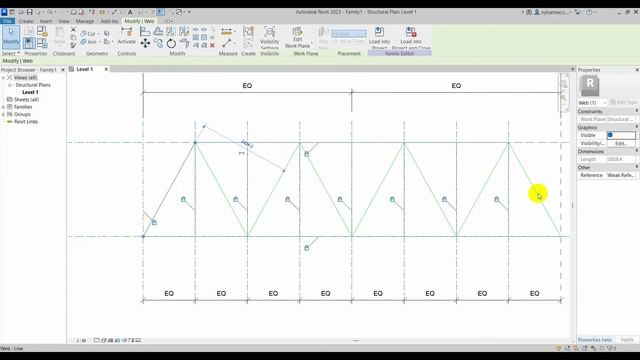This screenshot has height=360, width=640.
Task: Open the Autodesk App Store cart icon
Action: click(578, 12)
